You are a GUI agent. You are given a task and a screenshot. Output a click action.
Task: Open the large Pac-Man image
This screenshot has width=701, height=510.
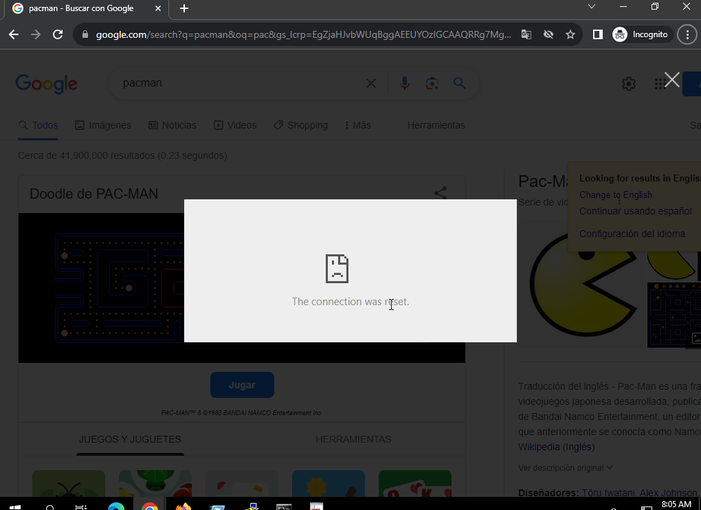pyautogui.click(x=583, y=284)
